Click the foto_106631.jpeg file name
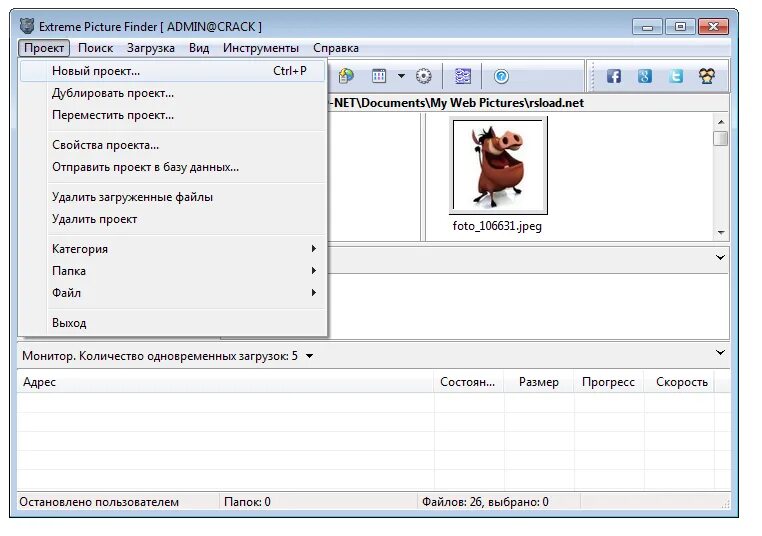762x536 pixels. 497,226
